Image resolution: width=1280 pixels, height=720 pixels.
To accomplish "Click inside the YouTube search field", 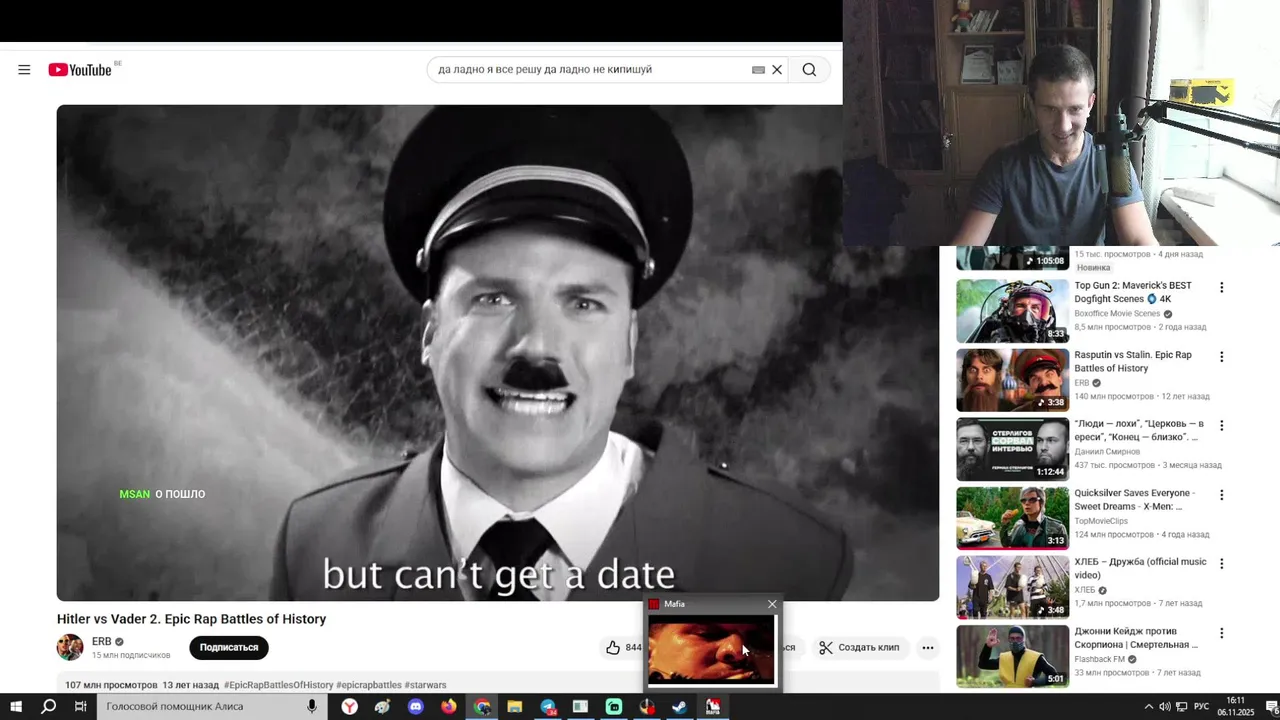I will click(x=592, y=70).
